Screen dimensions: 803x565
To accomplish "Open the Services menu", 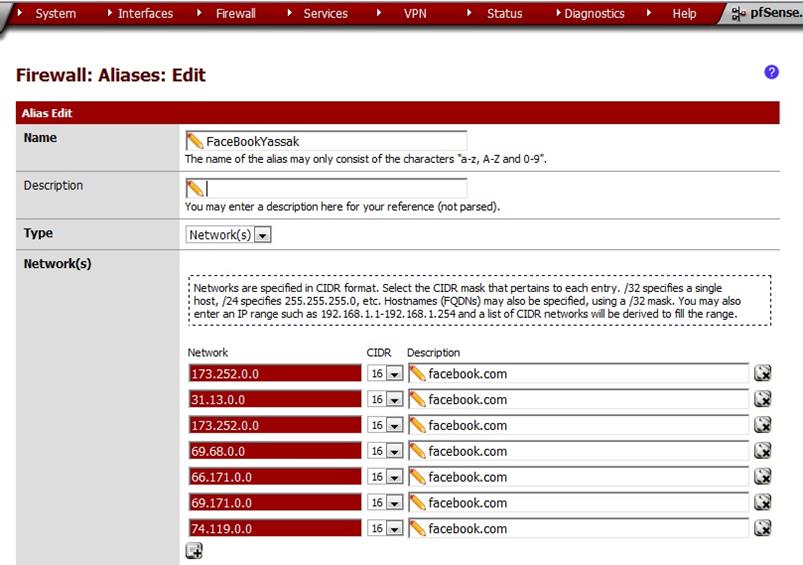I will tap(325, 13).
